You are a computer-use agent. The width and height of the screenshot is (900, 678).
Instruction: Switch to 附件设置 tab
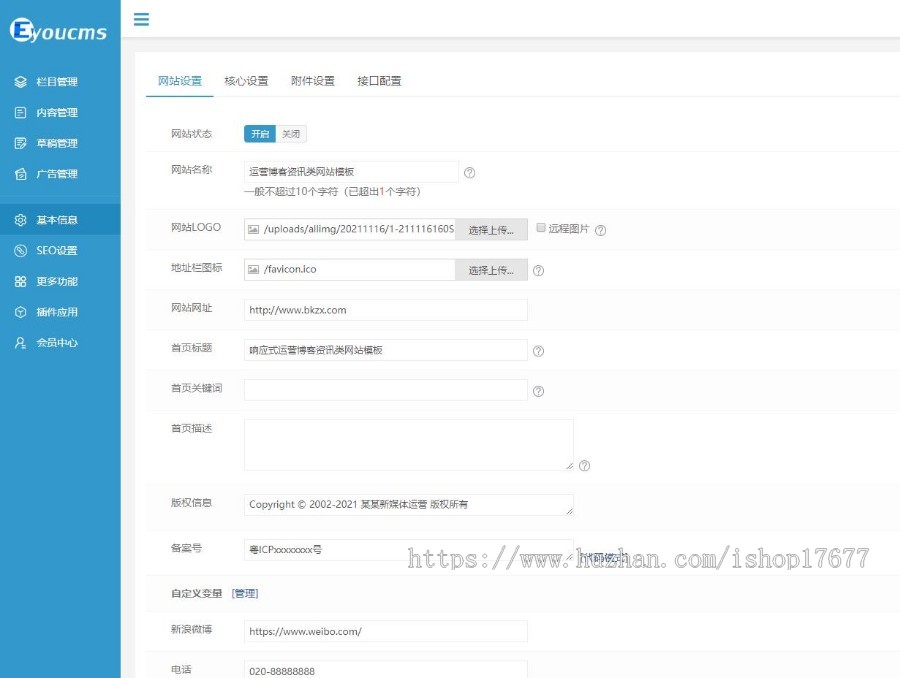pos(313,81)
